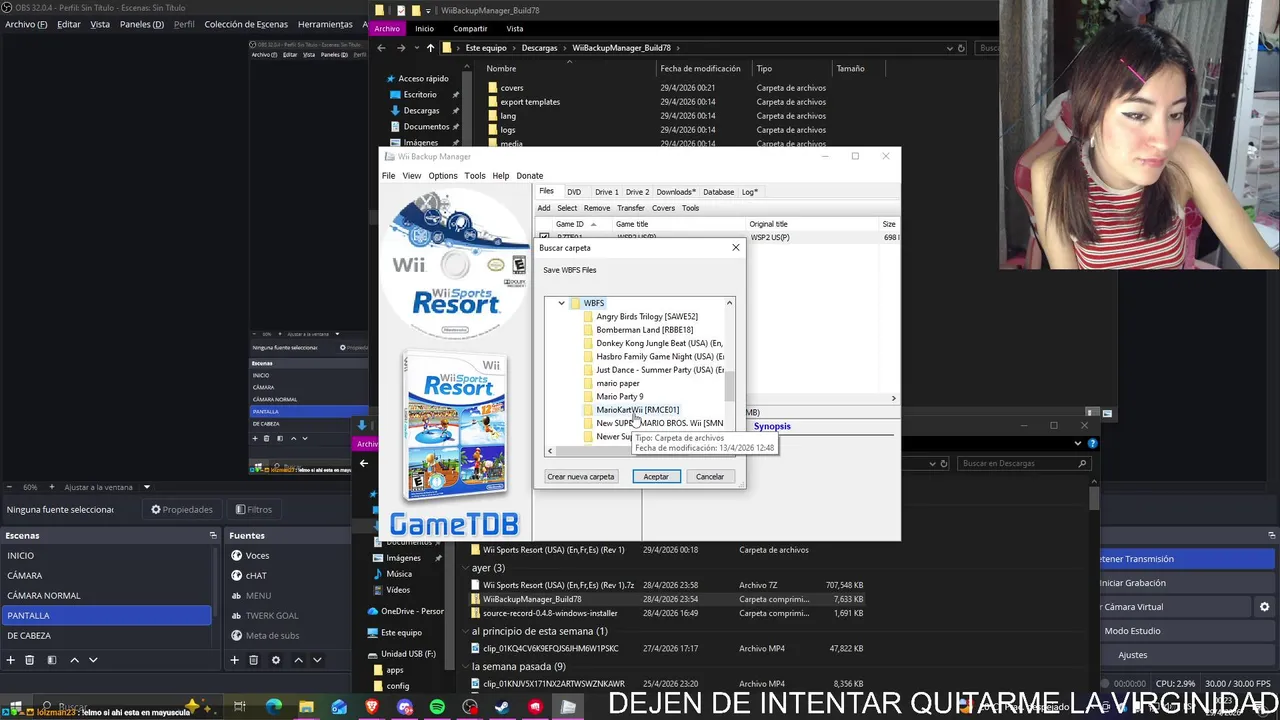Open Discord from the taskbar
The image size is (1280, 720).
(404, 707)
